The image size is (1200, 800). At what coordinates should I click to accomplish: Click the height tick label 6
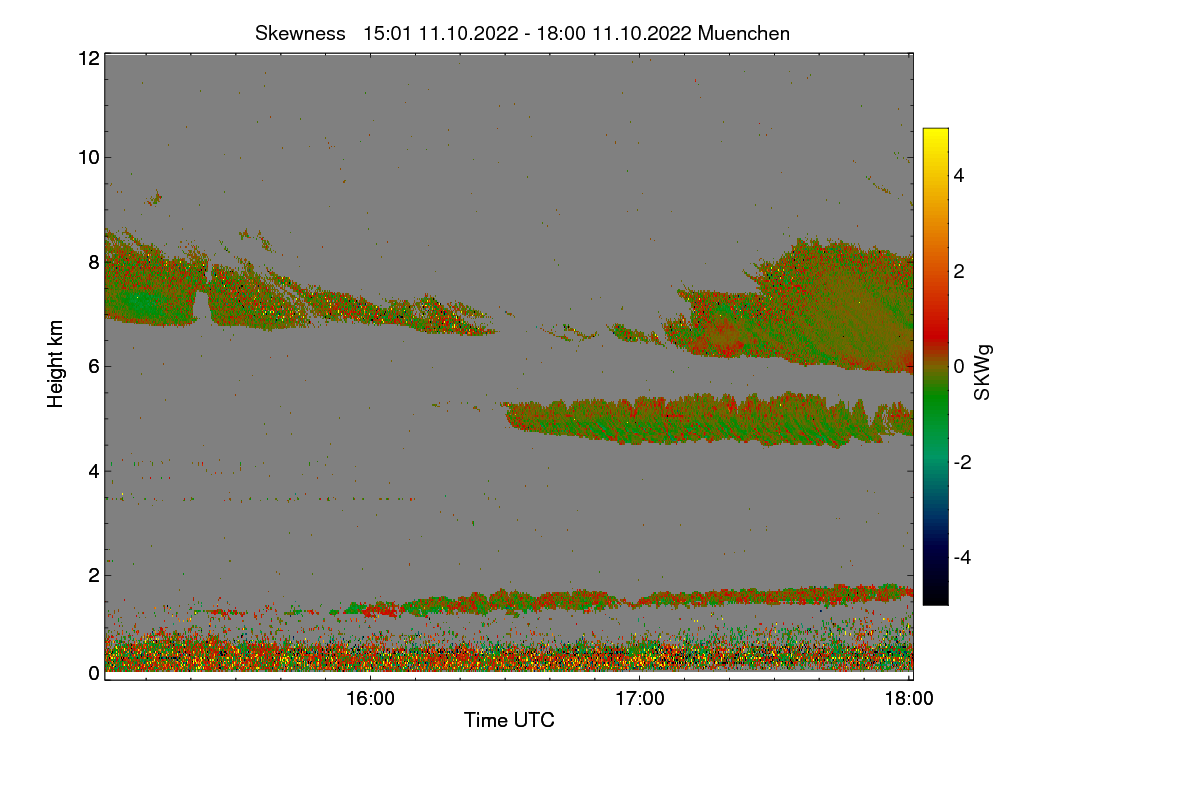coord(93,366)
